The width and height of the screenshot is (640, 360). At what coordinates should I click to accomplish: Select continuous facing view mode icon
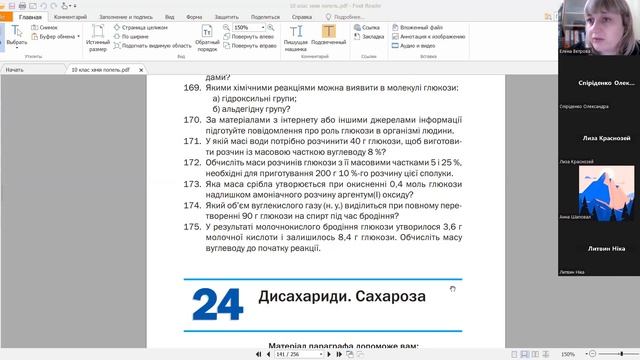546,354
